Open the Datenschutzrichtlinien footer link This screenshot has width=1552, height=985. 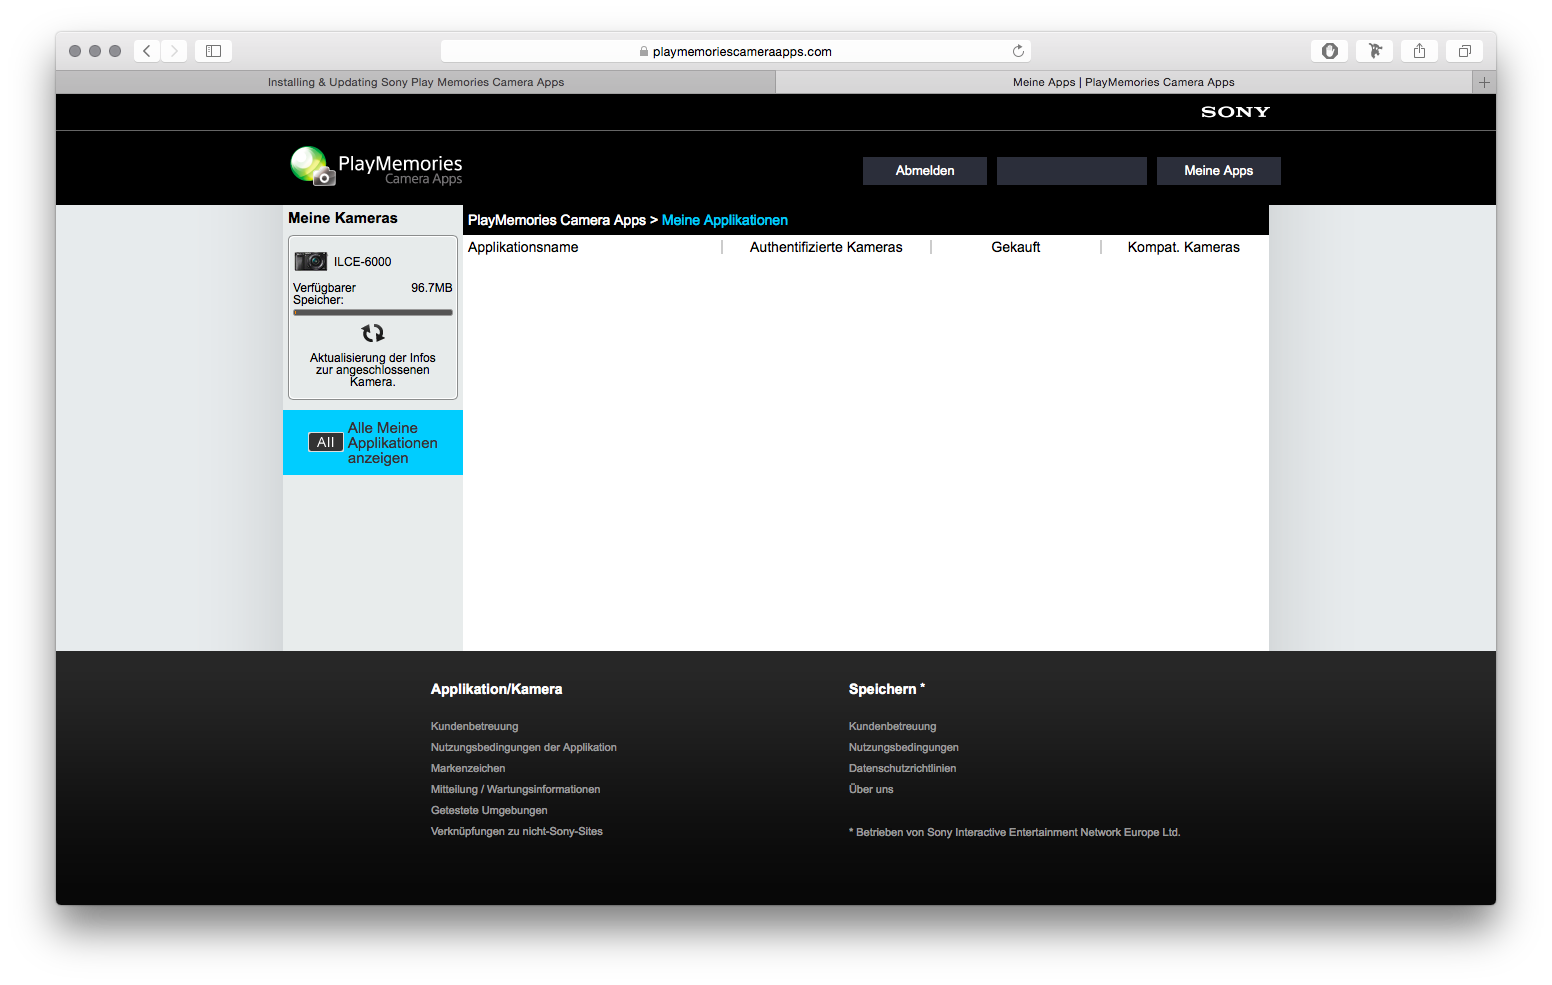(902, 768)
